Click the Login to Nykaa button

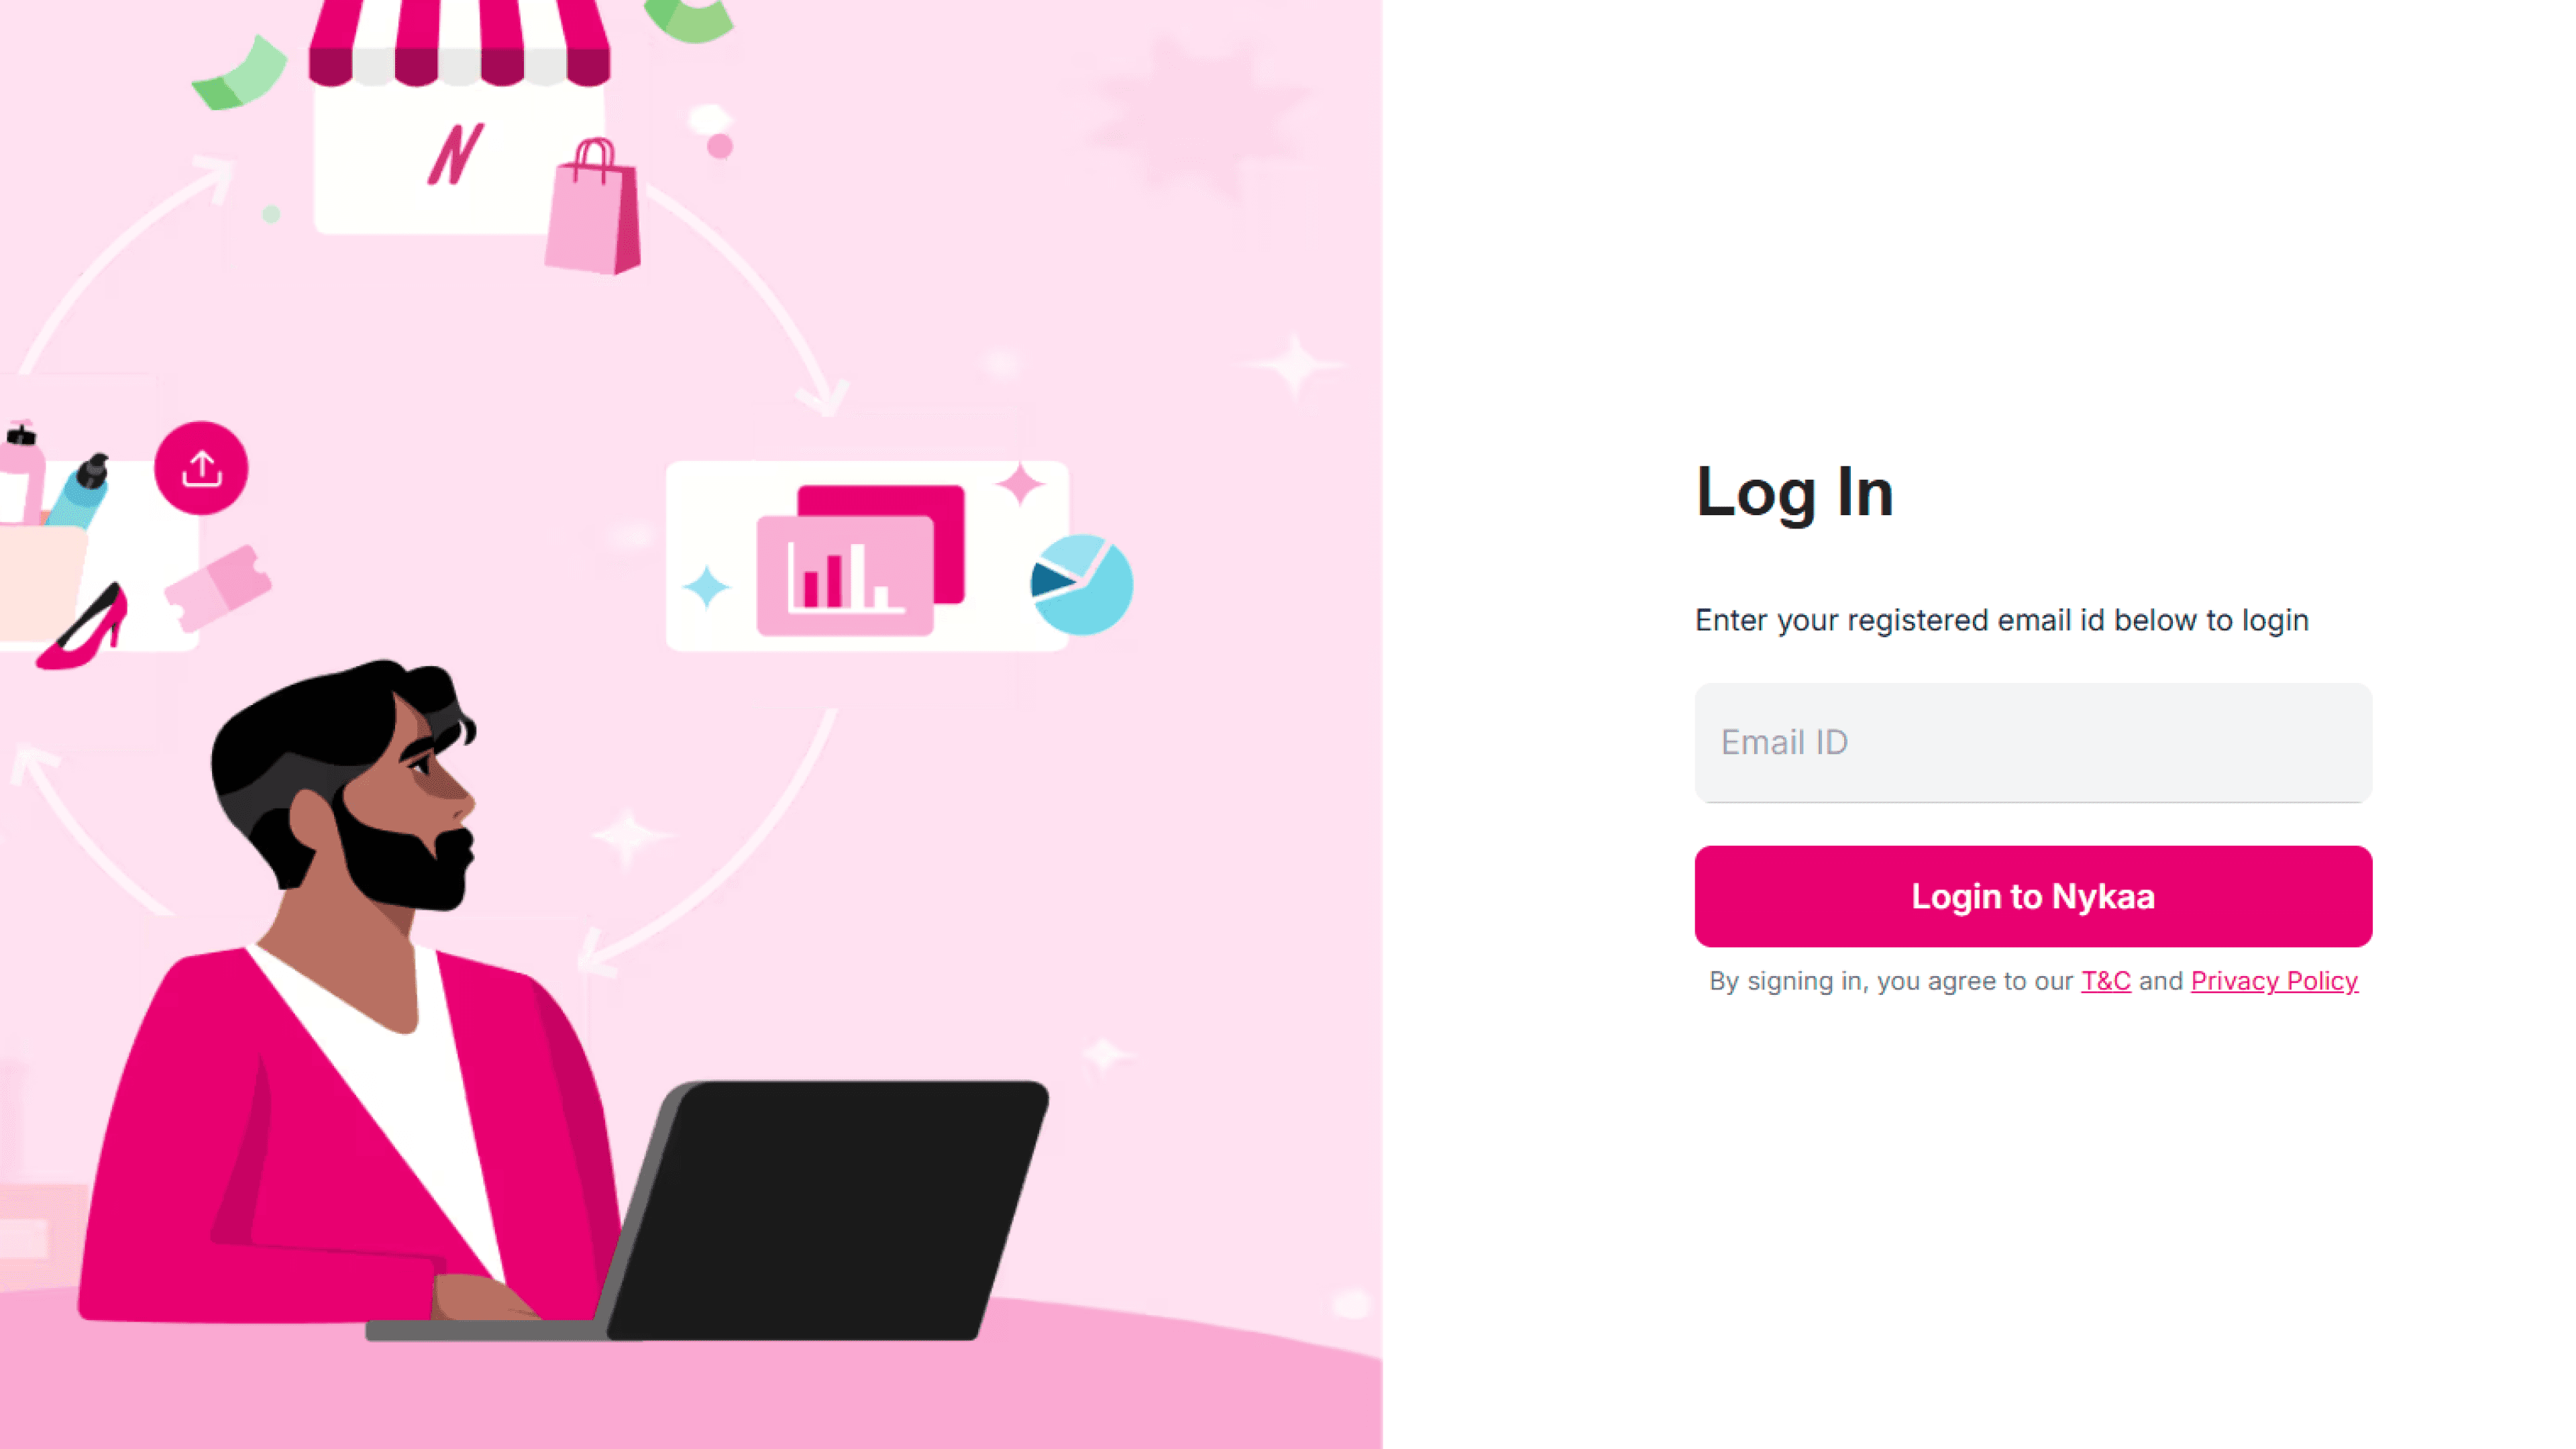2033,896
